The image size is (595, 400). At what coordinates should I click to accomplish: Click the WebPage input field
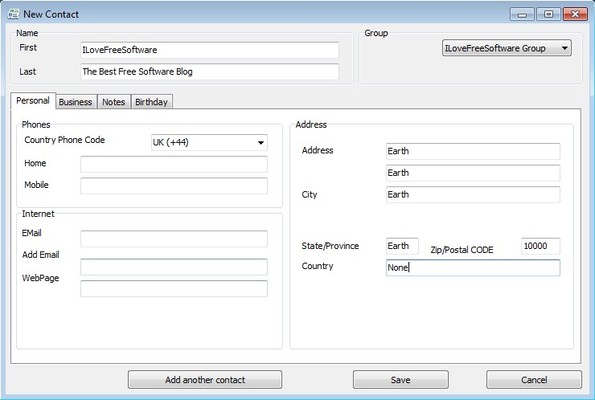click(174, 289)
